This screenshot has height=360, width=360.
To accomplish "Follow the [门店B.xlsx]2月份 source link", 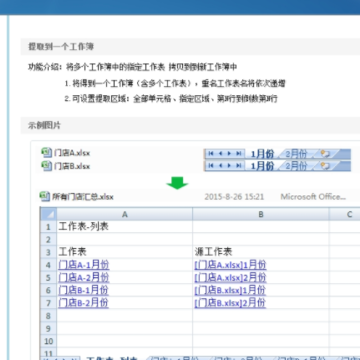I will (230, 303).
